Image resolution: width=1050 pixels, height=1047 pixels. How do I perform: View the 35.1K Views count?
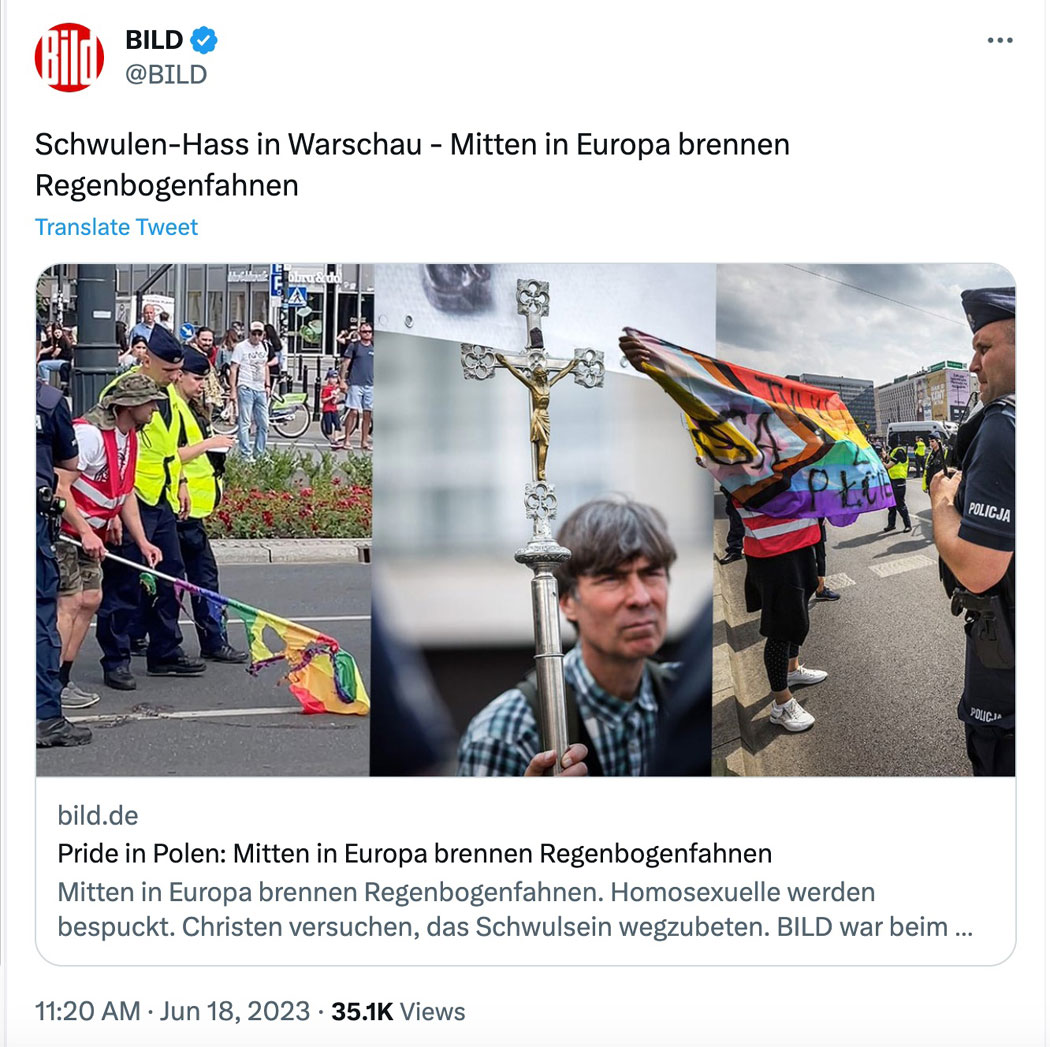pyautogui.click(x=398, y=1011)
